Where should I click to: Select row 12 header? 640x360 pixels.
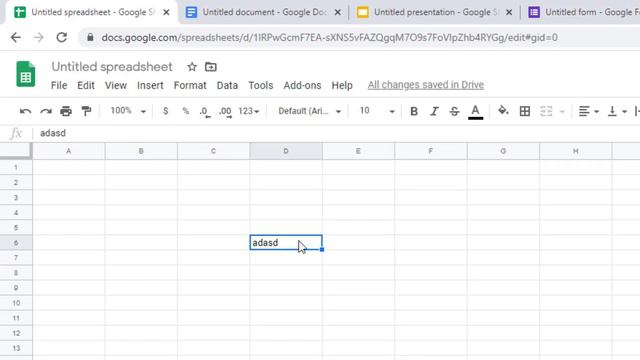[16, 333]
